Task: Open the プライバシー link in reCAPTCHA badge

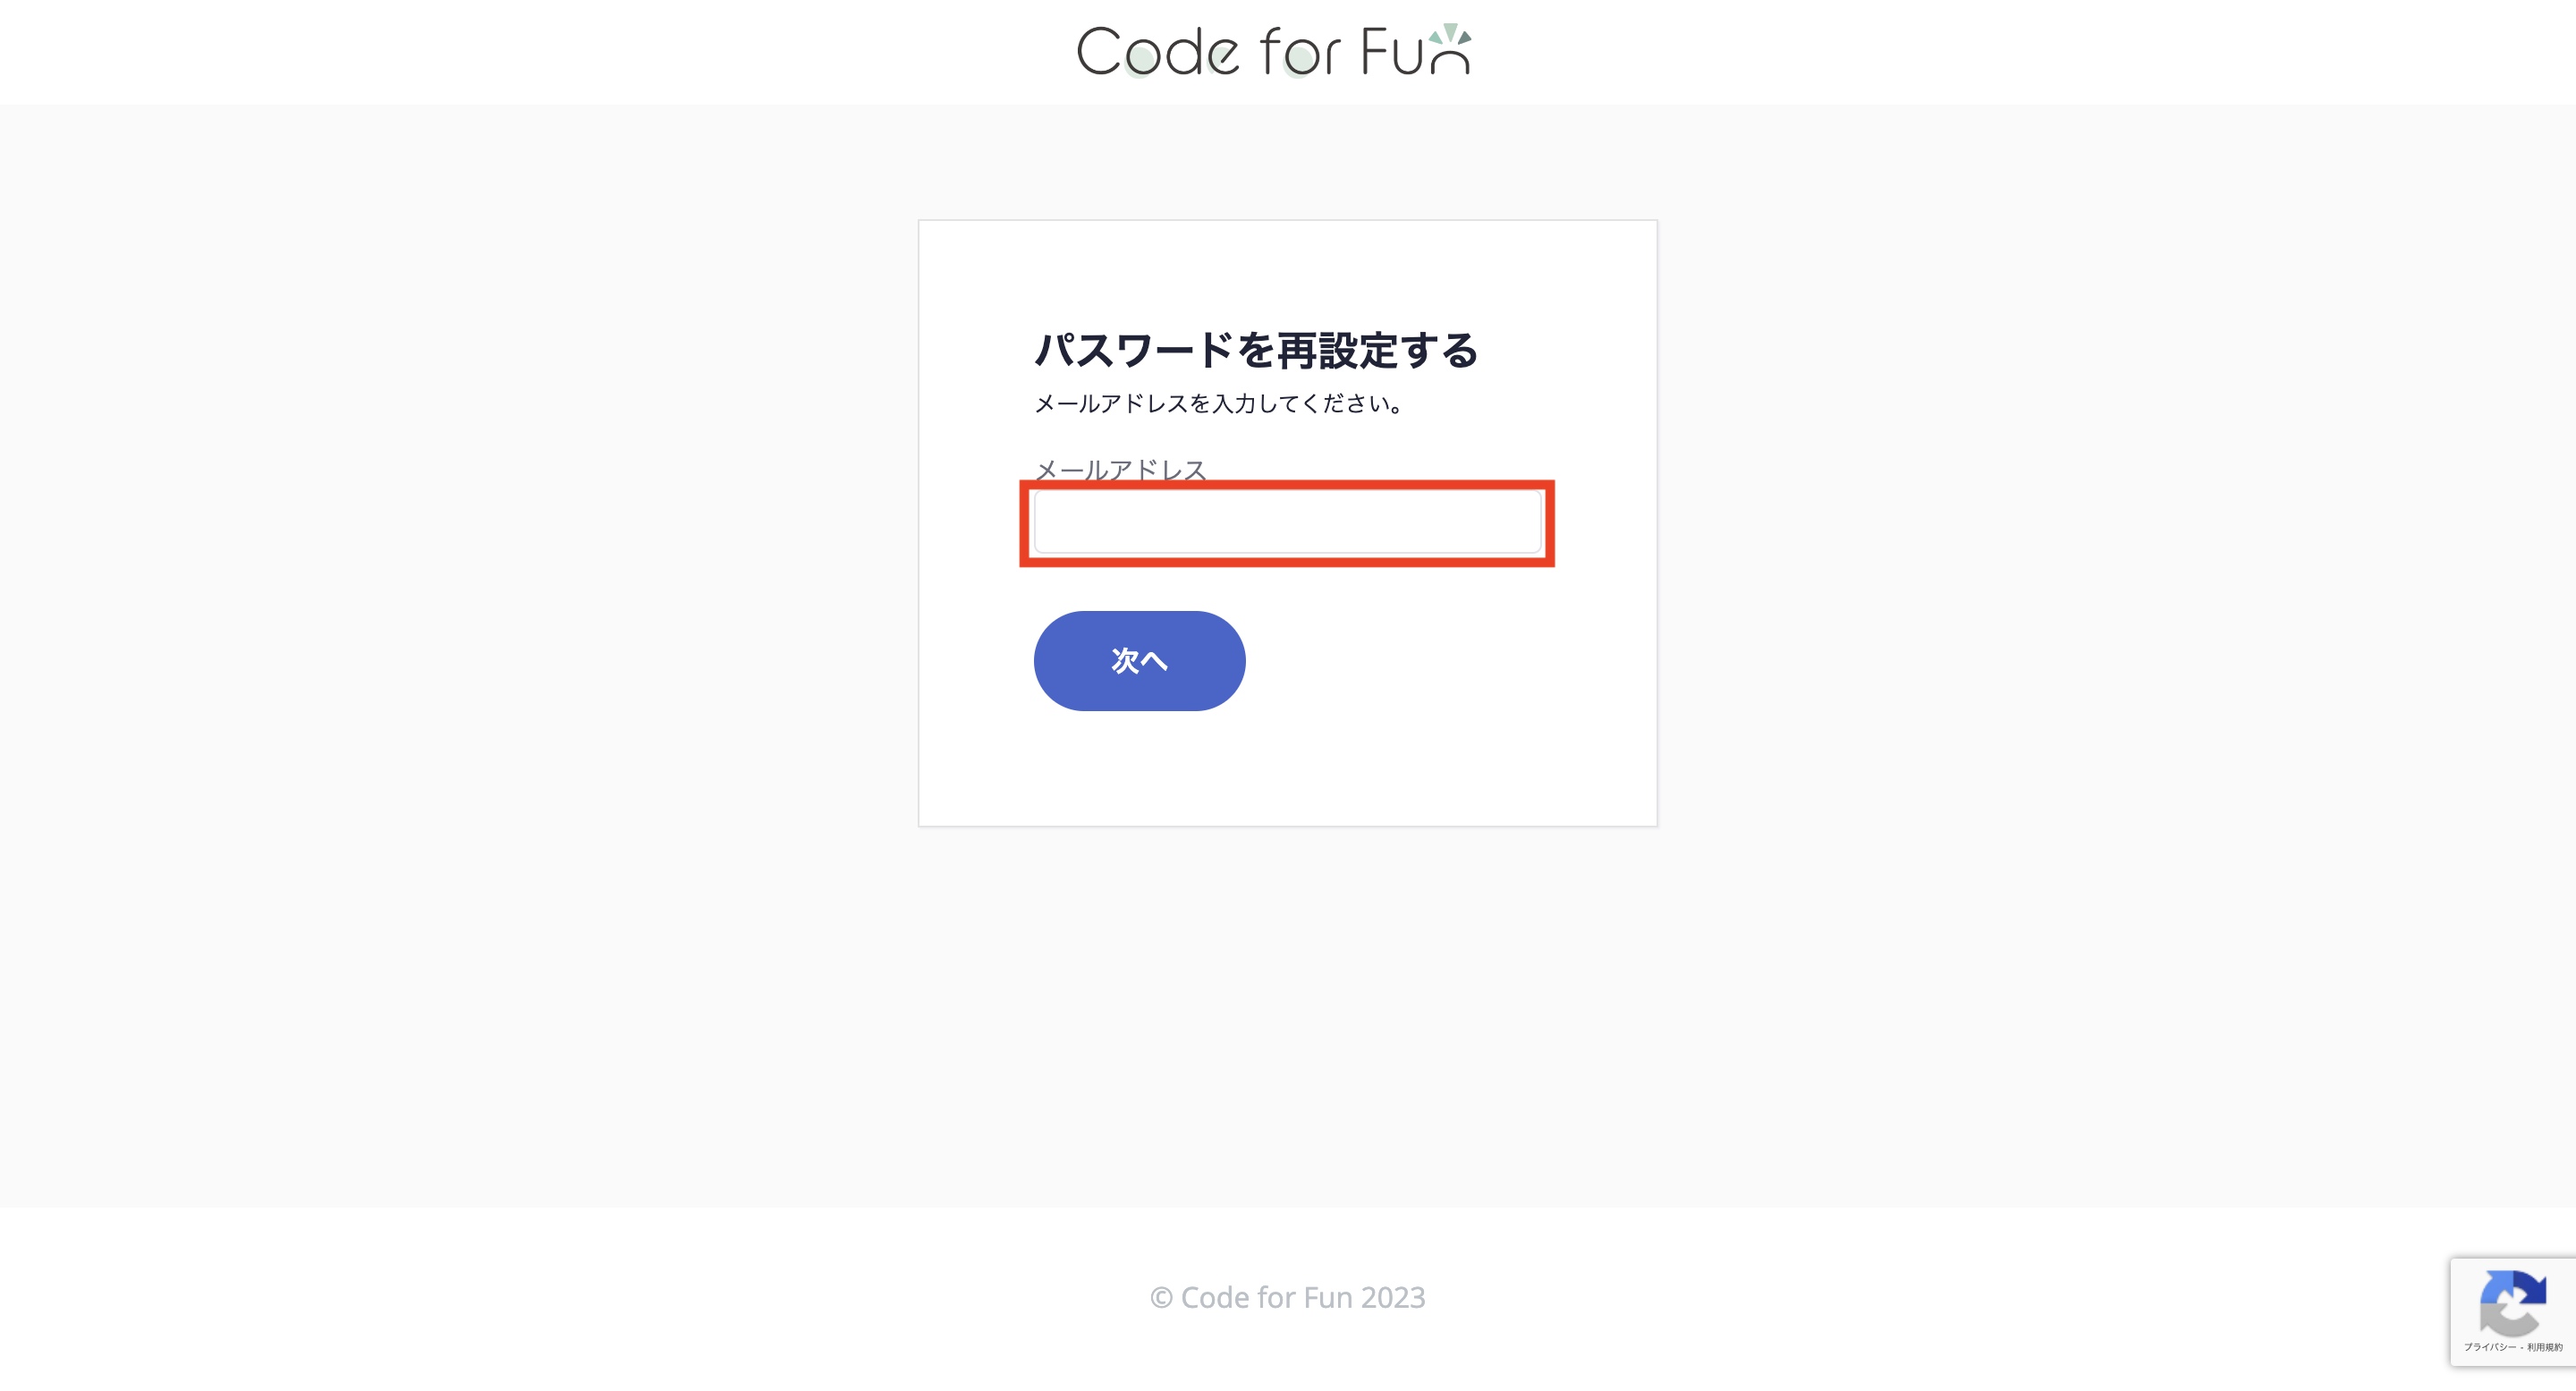Action: tap(2490, 1347)
